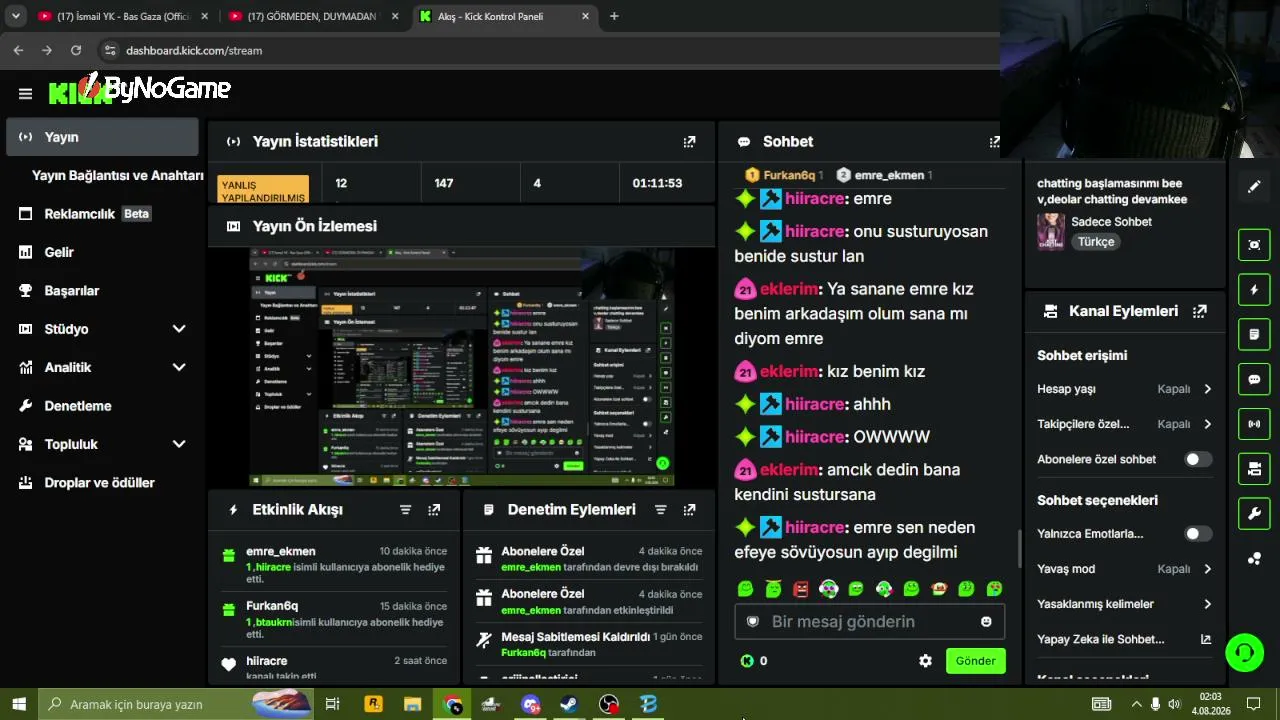Click the stream preview thumbnail
Screen dimensions: 1280x720
(462, 367)
